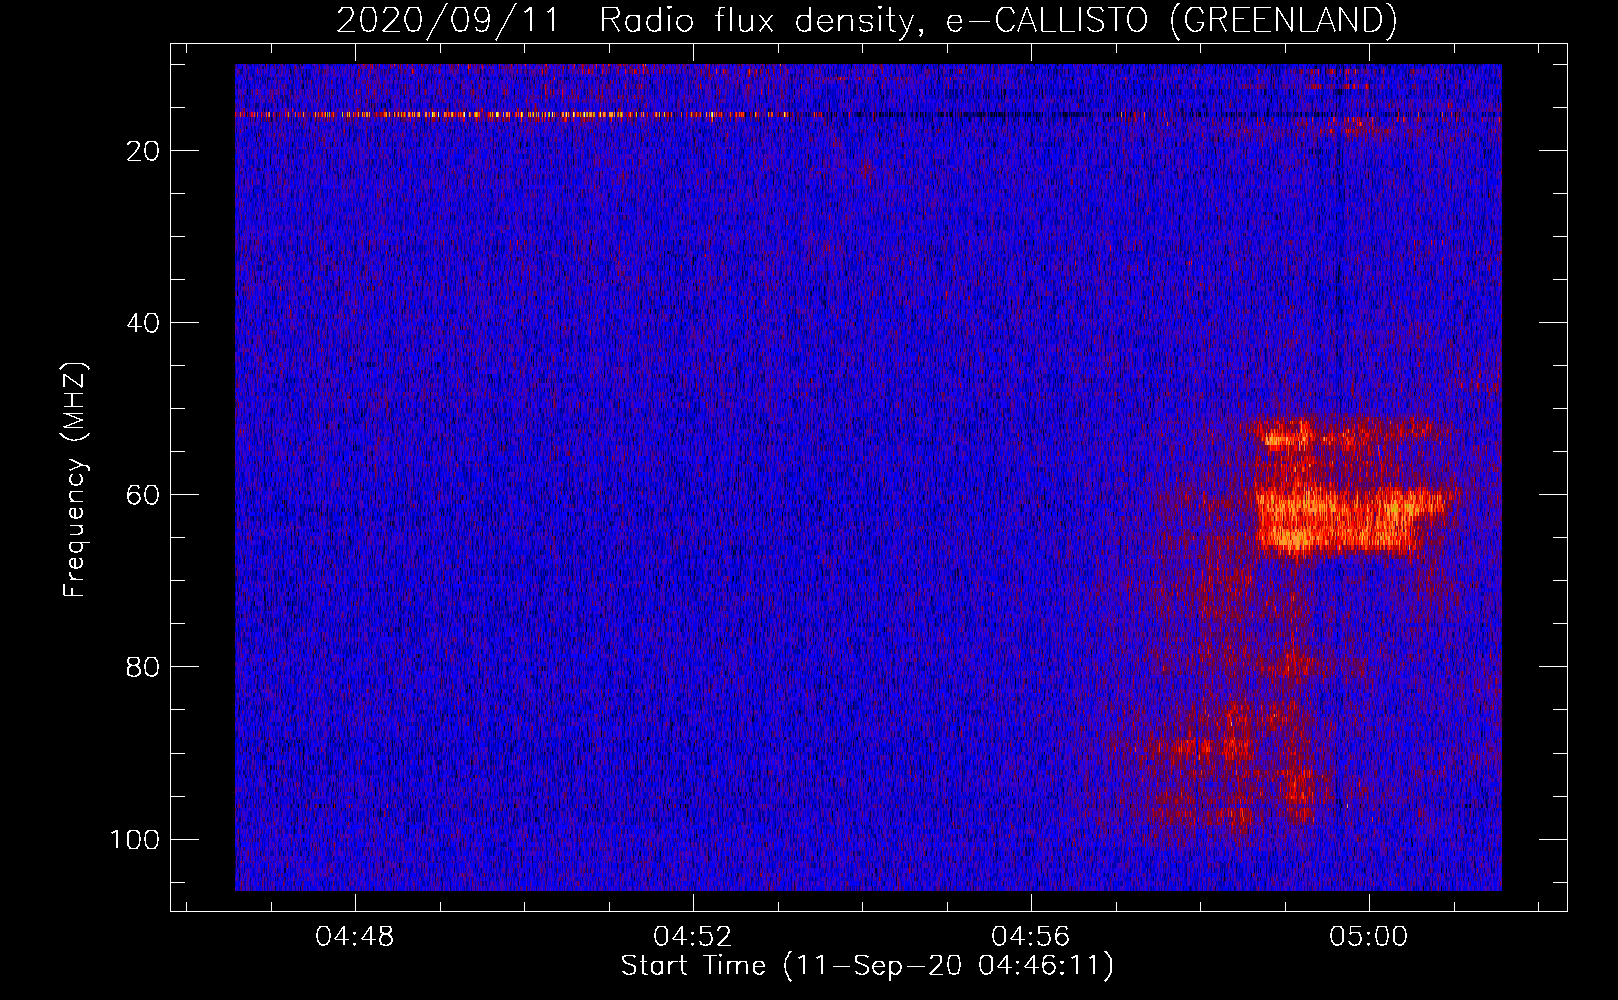
Task: Click the '60' frequency tick label
Action: (x=143, y=495)
